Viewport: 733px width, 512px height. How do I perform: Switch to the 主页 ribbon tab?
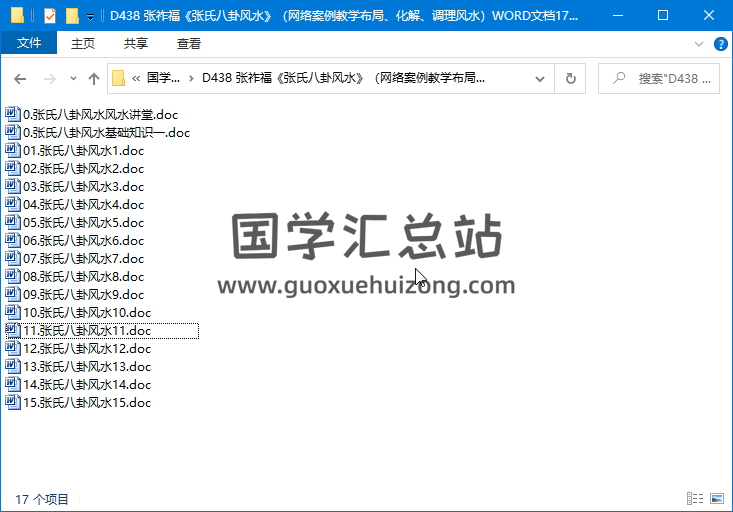83,43
